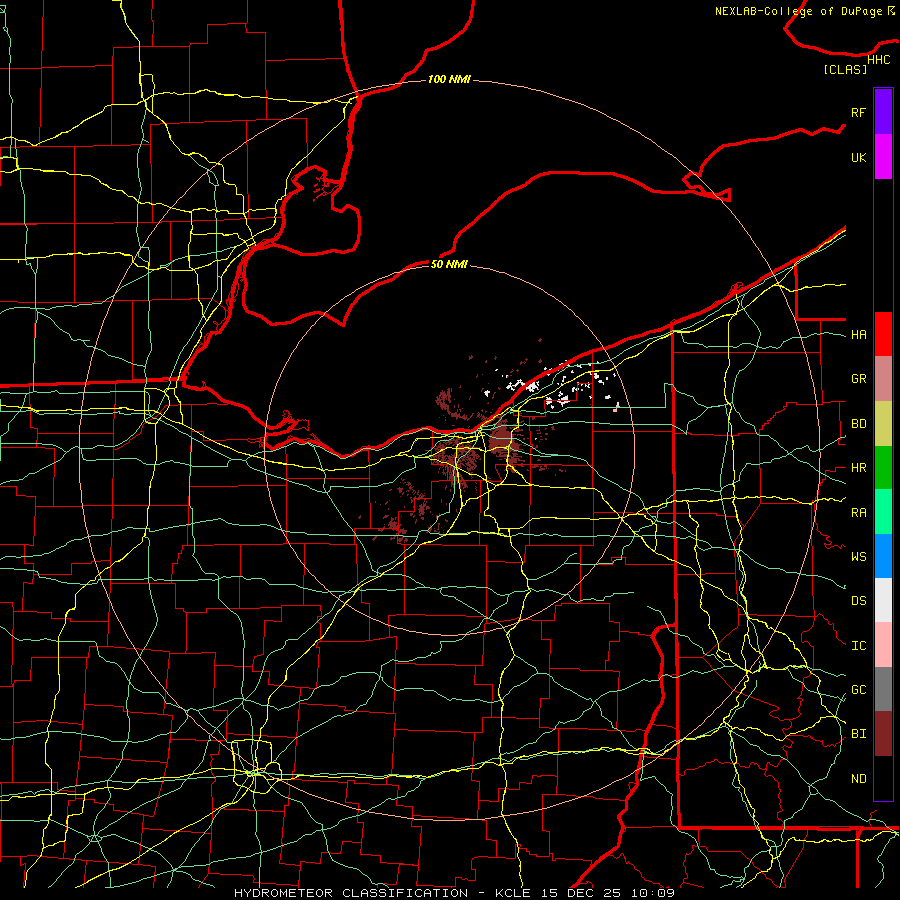Click the WS legend label
900x900 pixels.
click(x=859, y=556)
